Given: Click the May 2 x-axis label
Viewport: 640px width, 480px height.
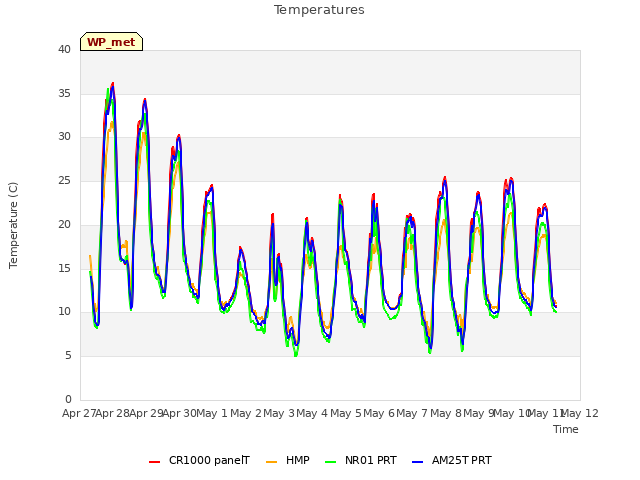Looking at the screenshot, I should pyautogui.click(x=246, y=413).
